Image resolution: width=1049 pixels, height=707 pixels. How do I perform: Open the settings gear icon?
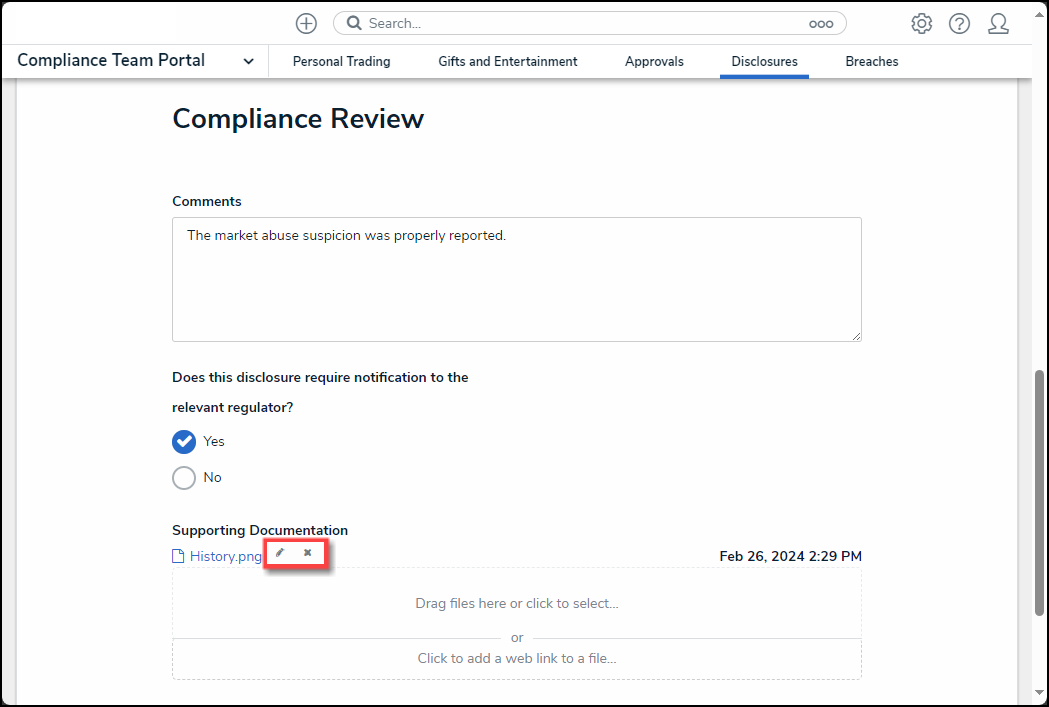pyautogui.click(x=921, y=23)
